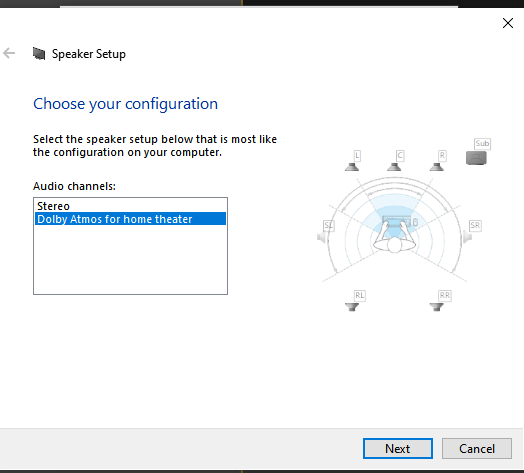The image size is (524, 473).
Task: Click the rear right speaker icon
Action: [x=436, y=307]
